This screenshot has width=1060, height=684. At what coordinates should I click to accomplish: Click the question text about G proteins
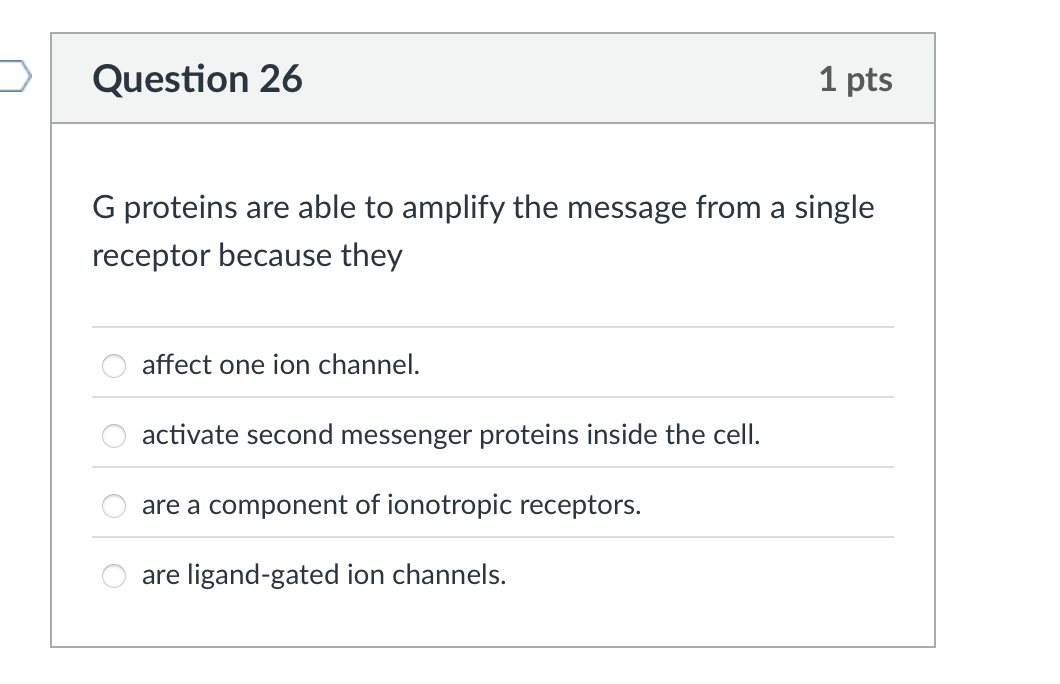click(x=482, y=230)
